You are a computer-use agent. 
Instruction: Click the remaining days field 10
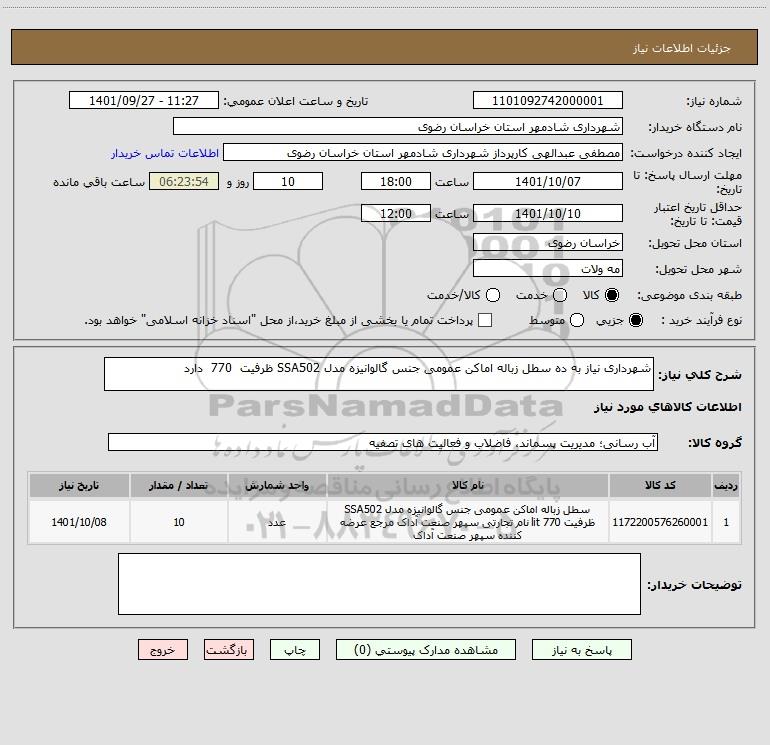click(x=288, y=181)
